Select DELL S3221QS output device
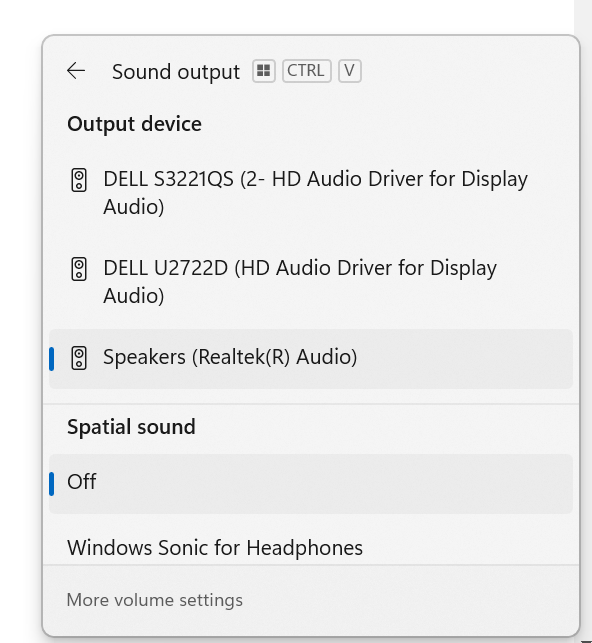 pyautogui.click(x=311, y=193)
